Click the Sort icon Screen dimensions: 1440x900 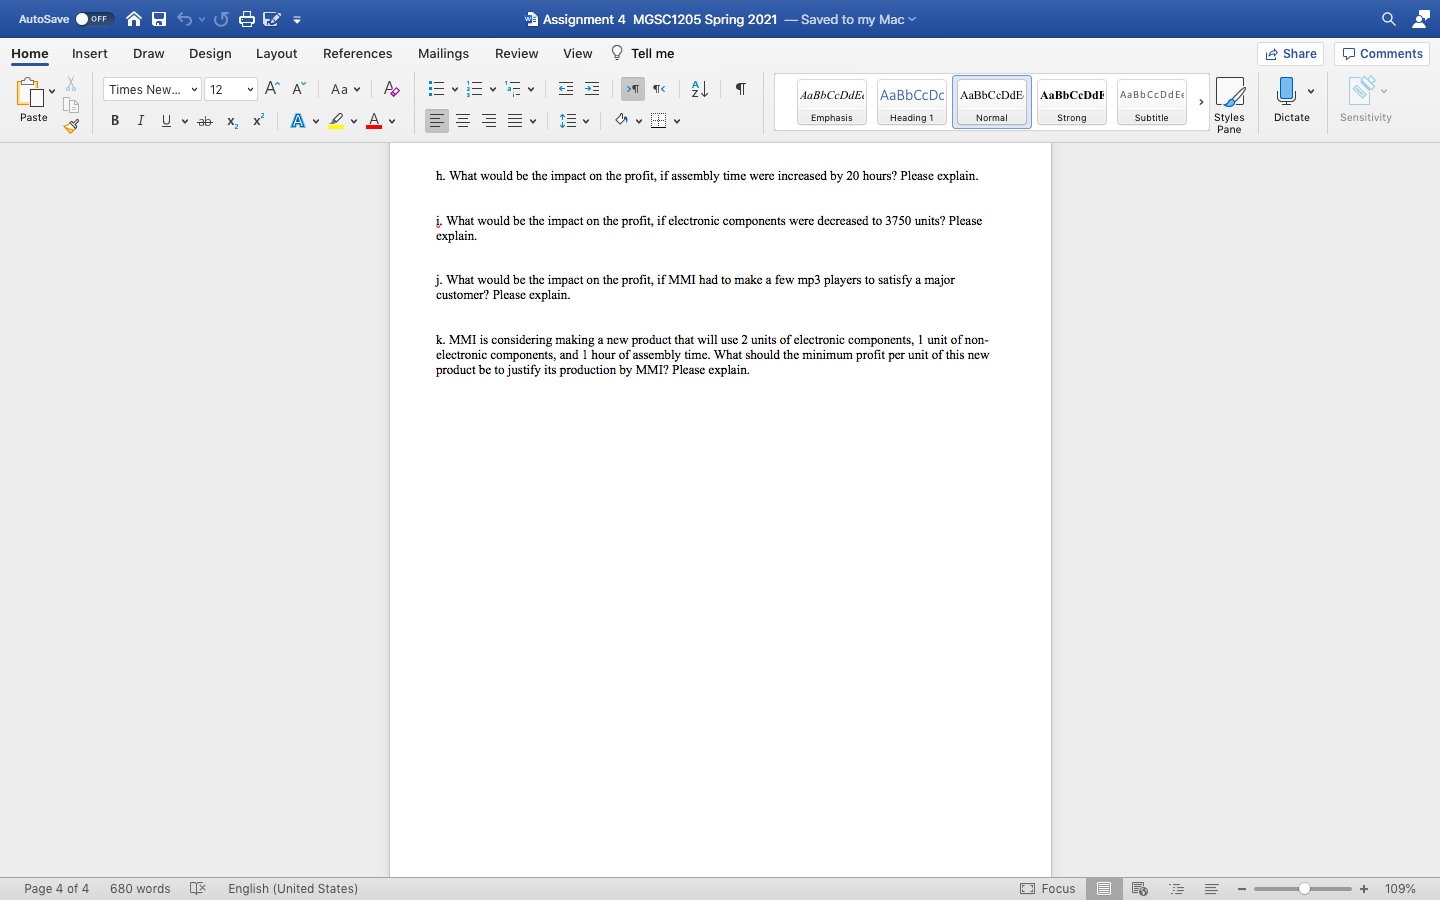point(697,89)
